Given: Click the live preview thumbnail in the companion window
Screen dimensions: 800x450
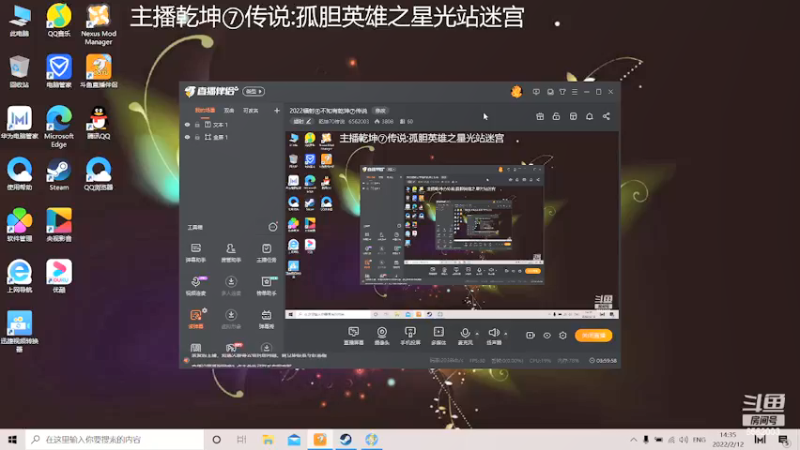Looking at the screenshot, I should [x=452, y=225].
